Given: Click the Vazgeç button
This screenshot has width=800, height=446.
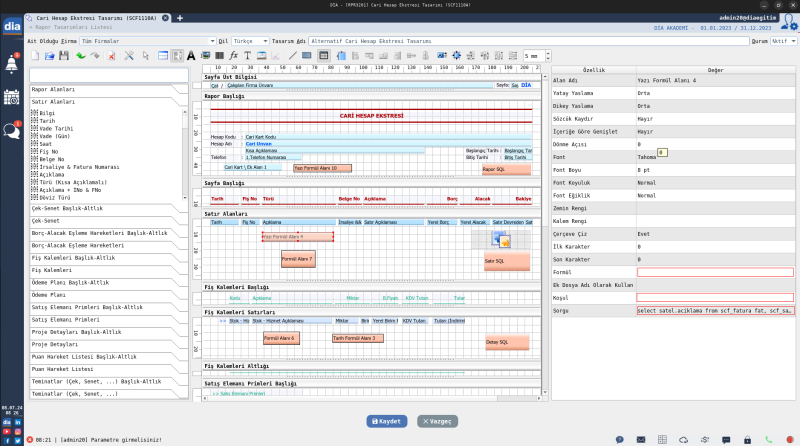Looking at the screenshot, I should click(x=438, y=421).
